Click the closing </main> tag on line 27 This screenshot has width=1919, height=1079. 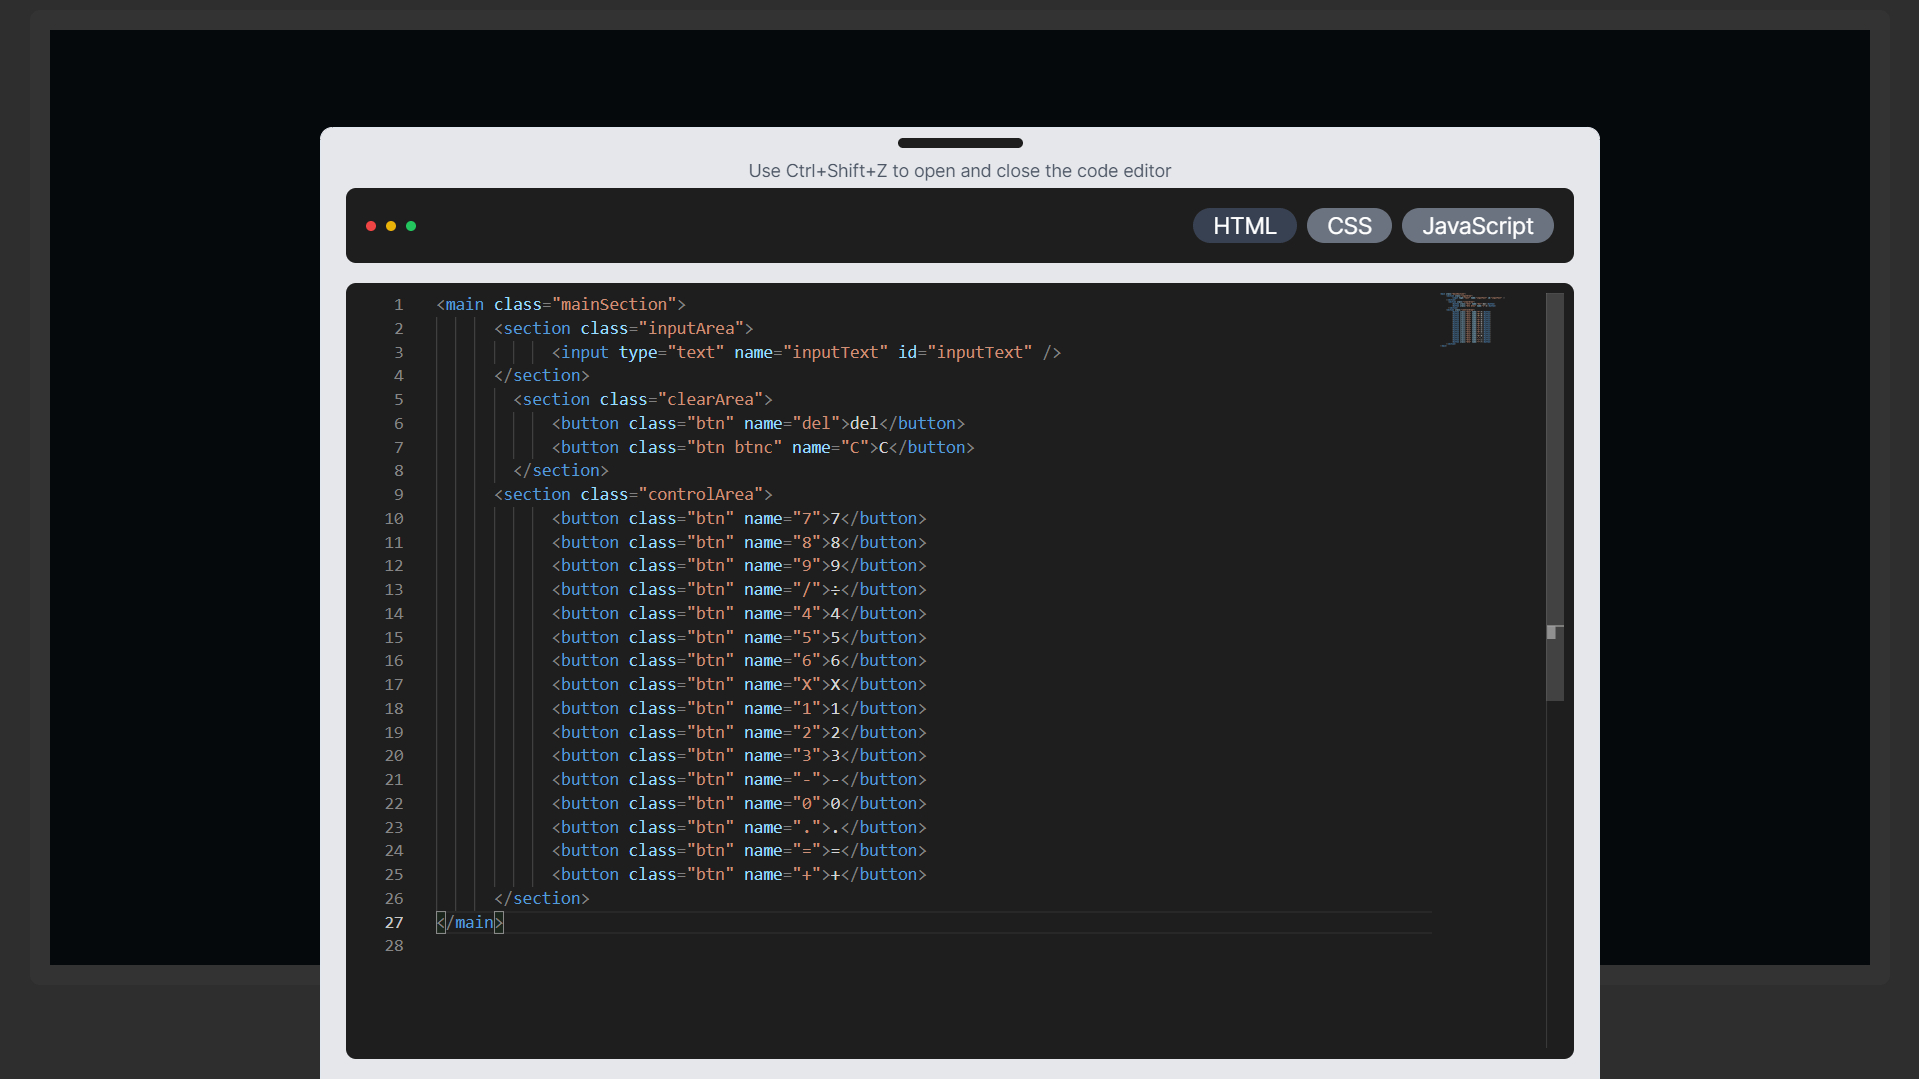[x=470, y=922]
